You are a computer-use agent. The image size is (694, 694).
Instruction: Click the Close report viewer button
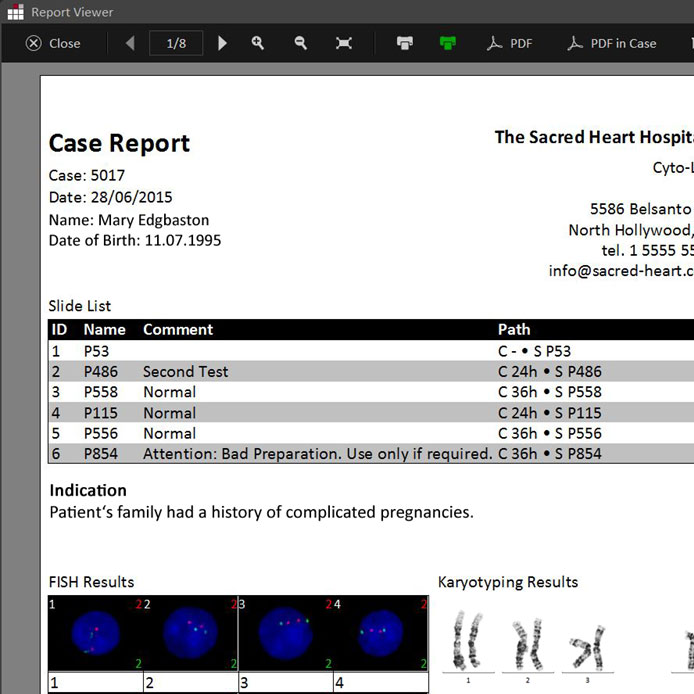point(53,43)
